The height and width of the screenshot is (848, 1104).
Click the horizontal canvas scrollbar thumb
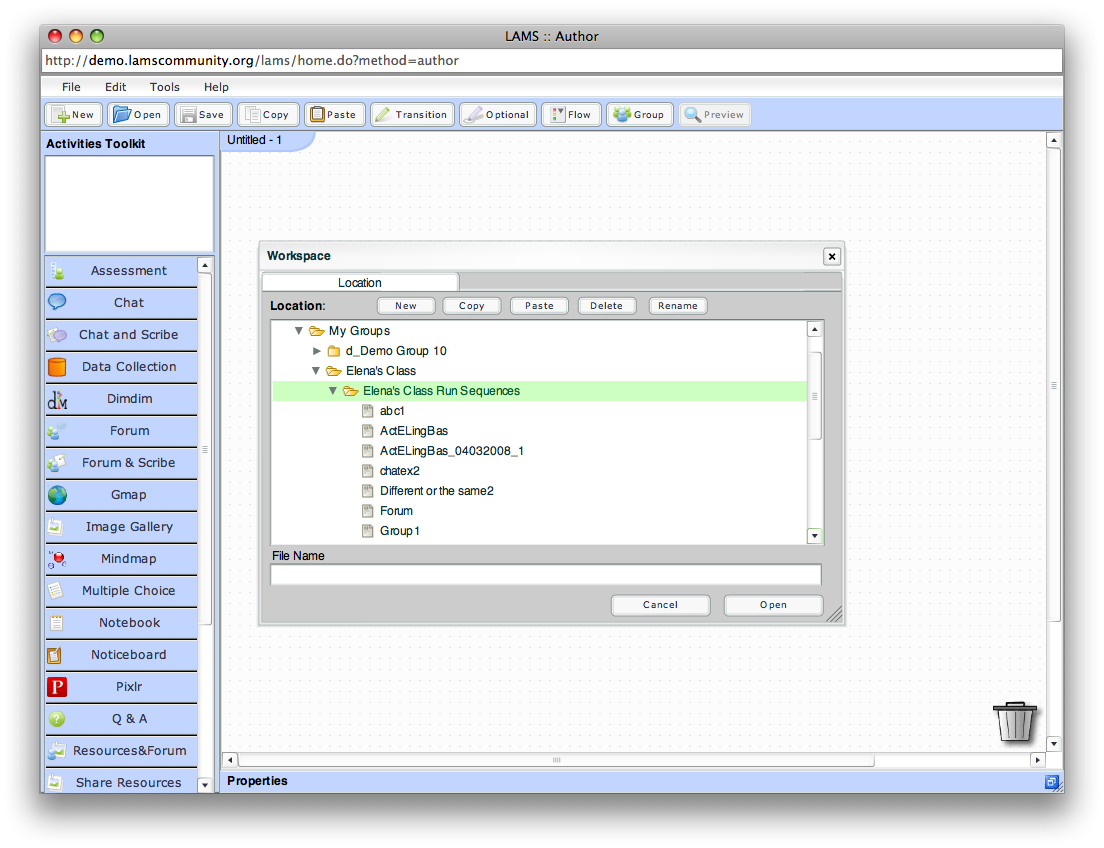pos(556,760)
